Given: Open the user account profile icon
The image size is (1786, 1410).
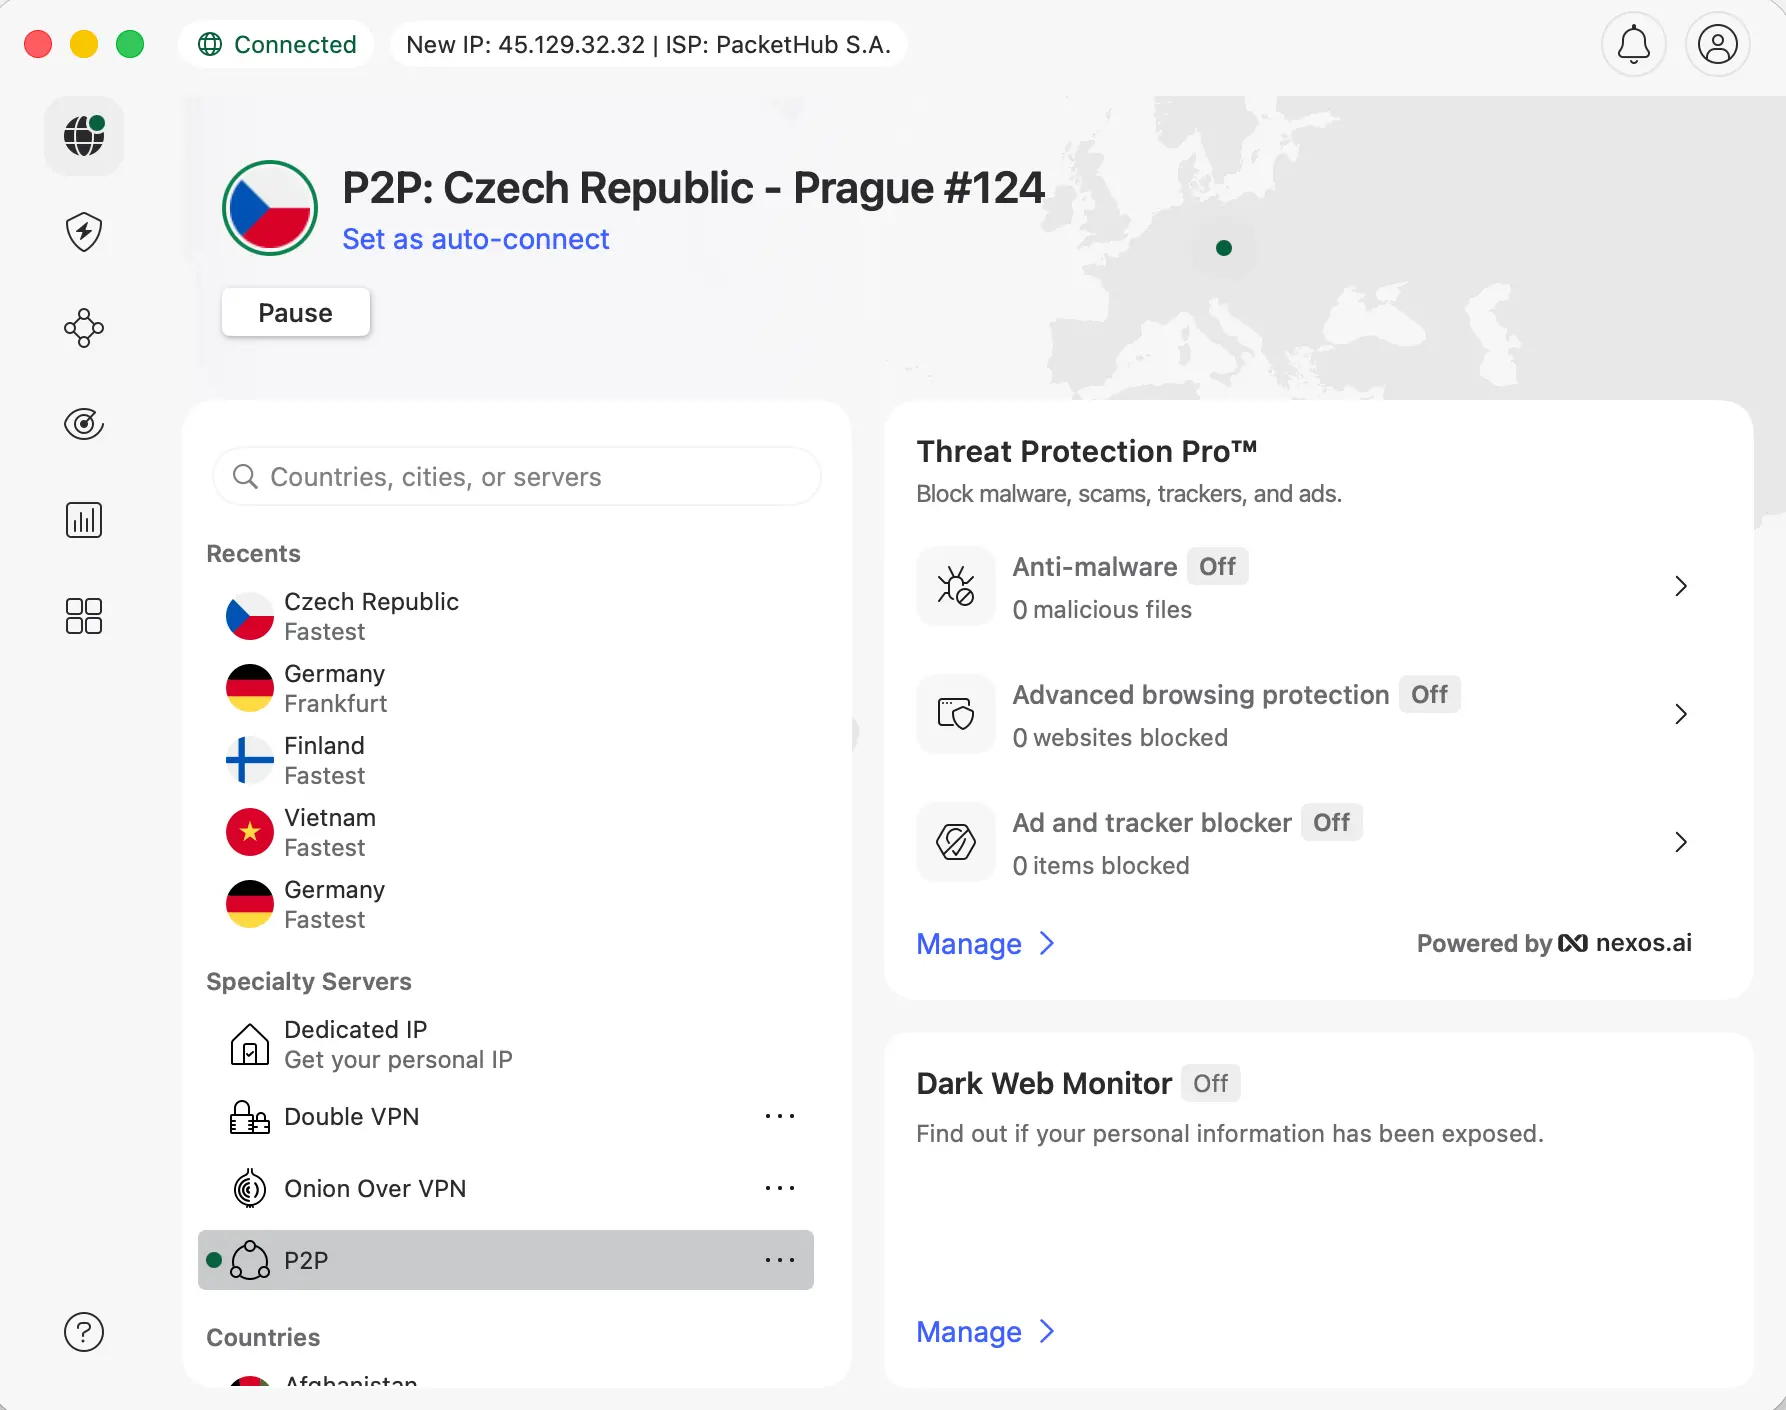Looking at the screenshot, I should pos(1717,44).
